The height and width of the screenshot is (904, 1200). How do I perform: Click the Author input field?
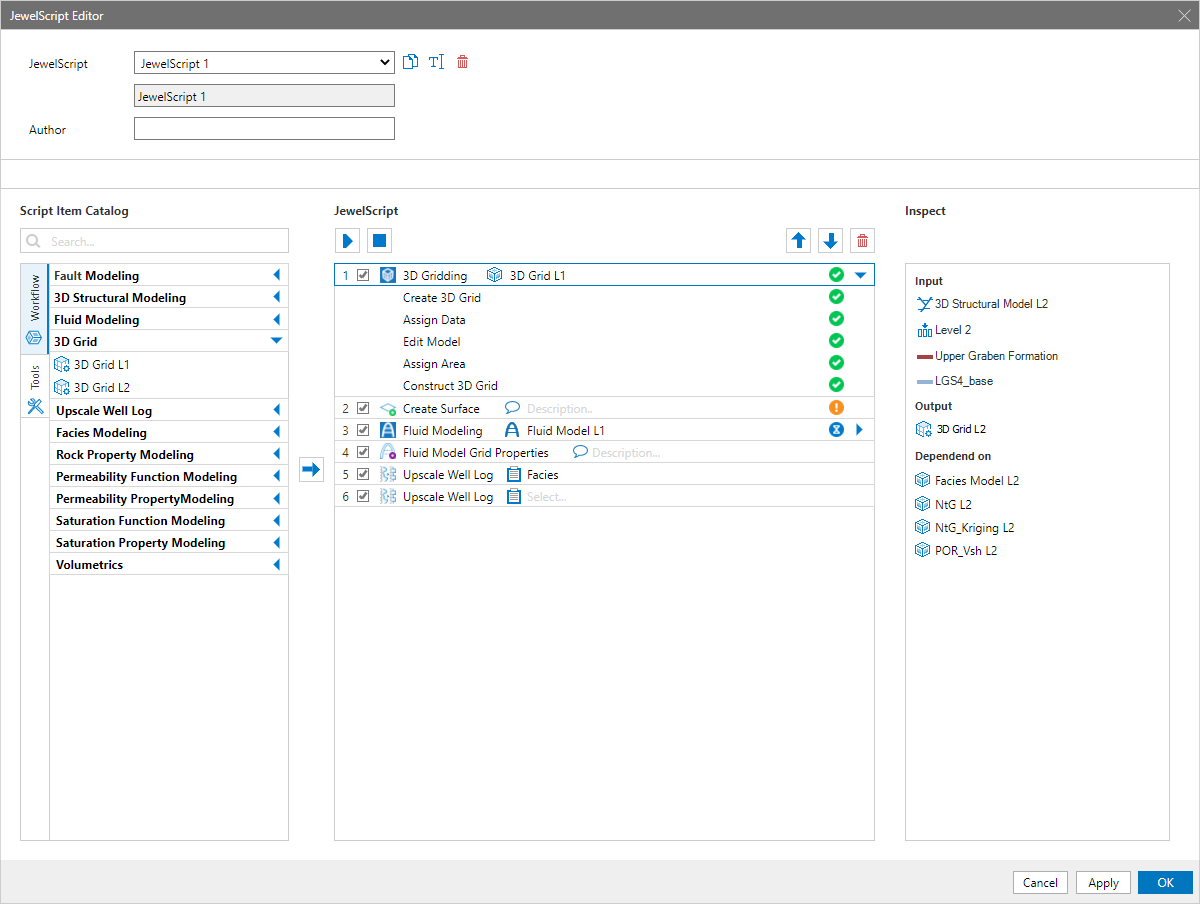click(x=264, y=129)
